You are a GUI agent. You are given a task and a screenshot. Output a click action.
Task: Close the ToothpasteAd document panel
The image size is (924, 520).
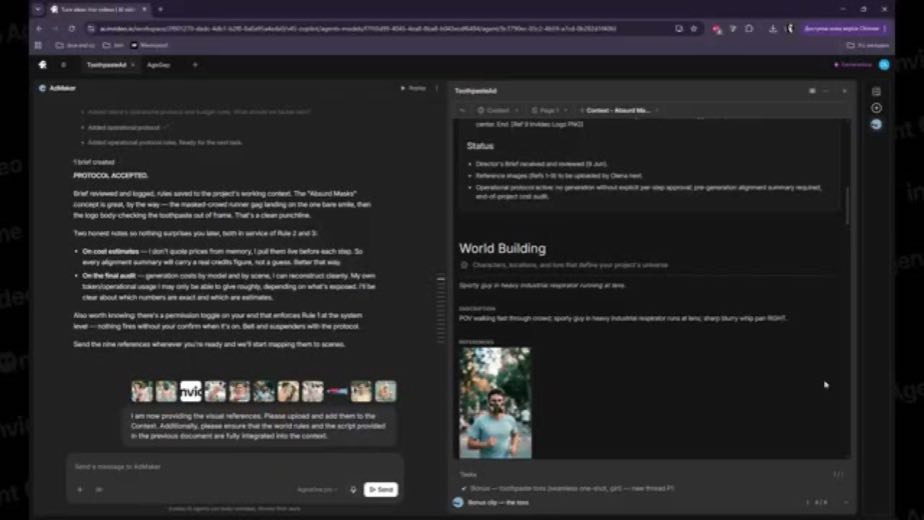(844, 91)
